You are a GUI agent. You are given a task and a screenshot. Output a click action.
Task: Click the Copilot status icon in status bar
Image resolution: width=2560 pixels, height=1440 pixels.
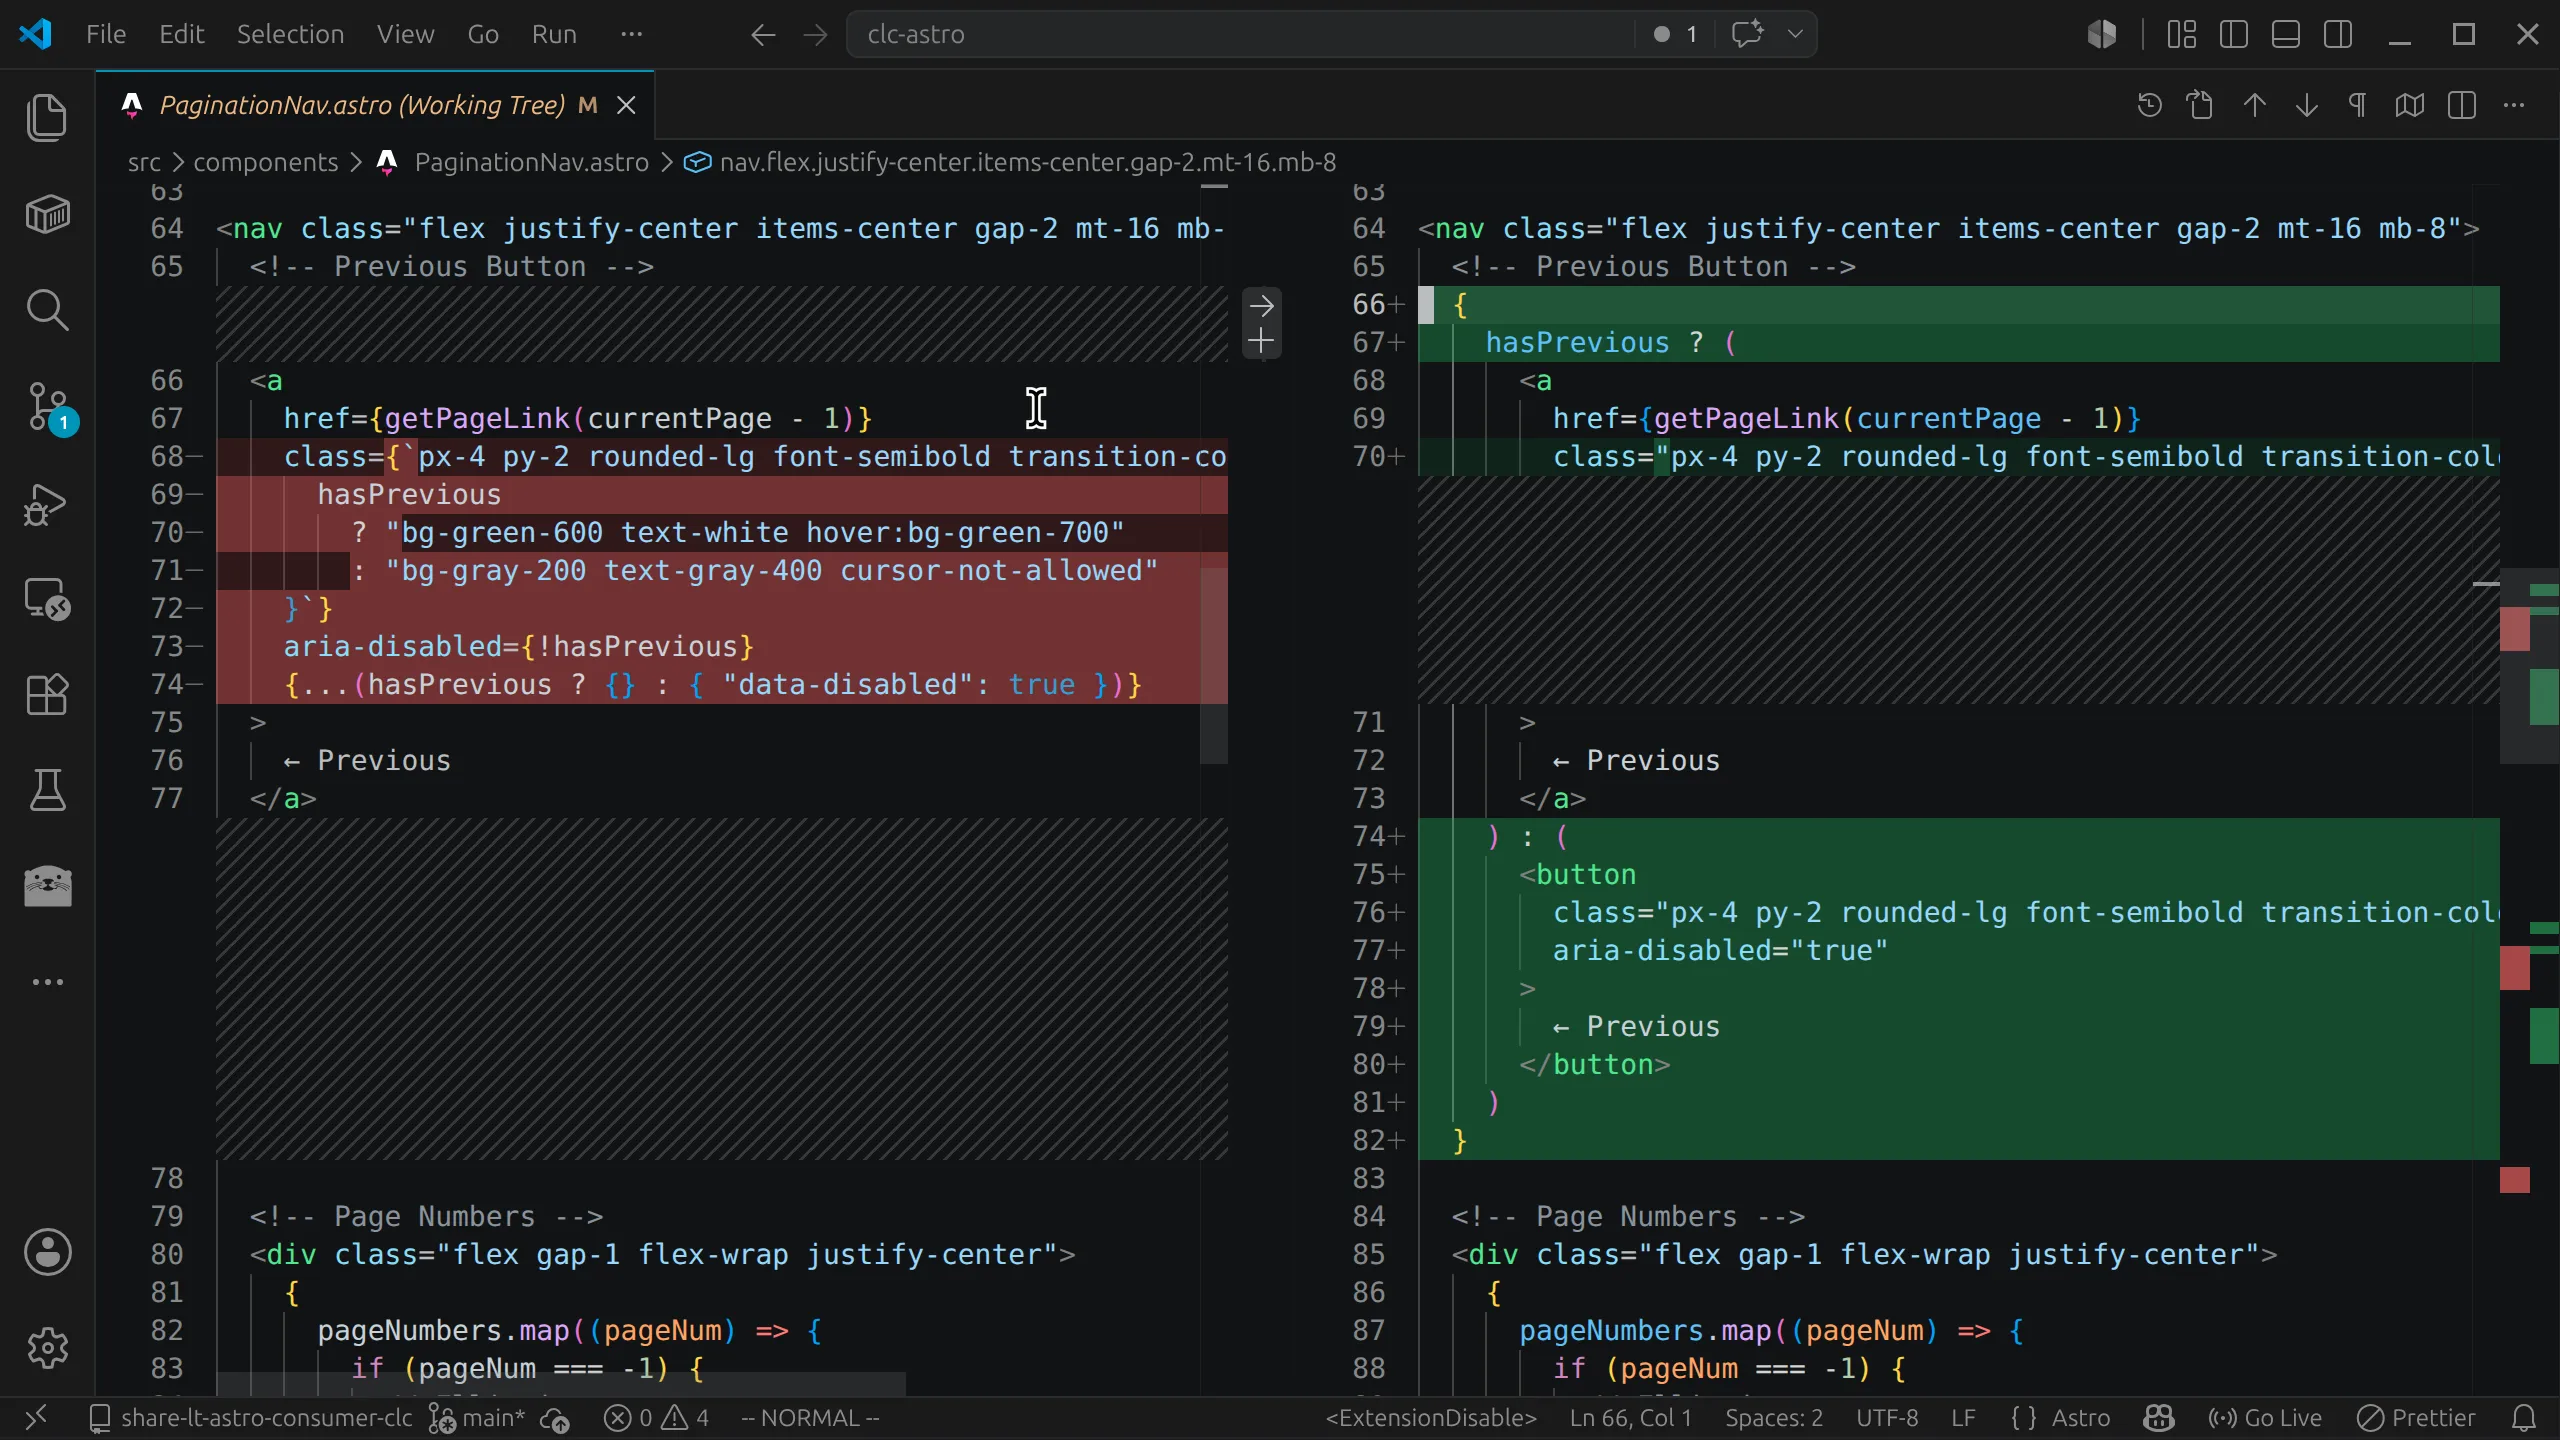(x=2159, y=1418)
